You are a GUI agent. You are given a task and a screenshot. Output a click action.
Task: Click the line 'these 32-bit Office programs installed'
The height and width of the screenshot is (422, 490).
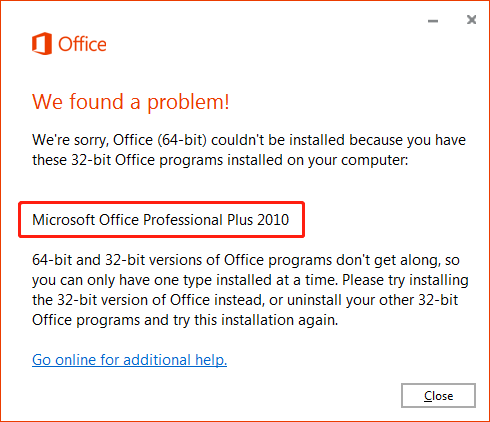point(220,160)
